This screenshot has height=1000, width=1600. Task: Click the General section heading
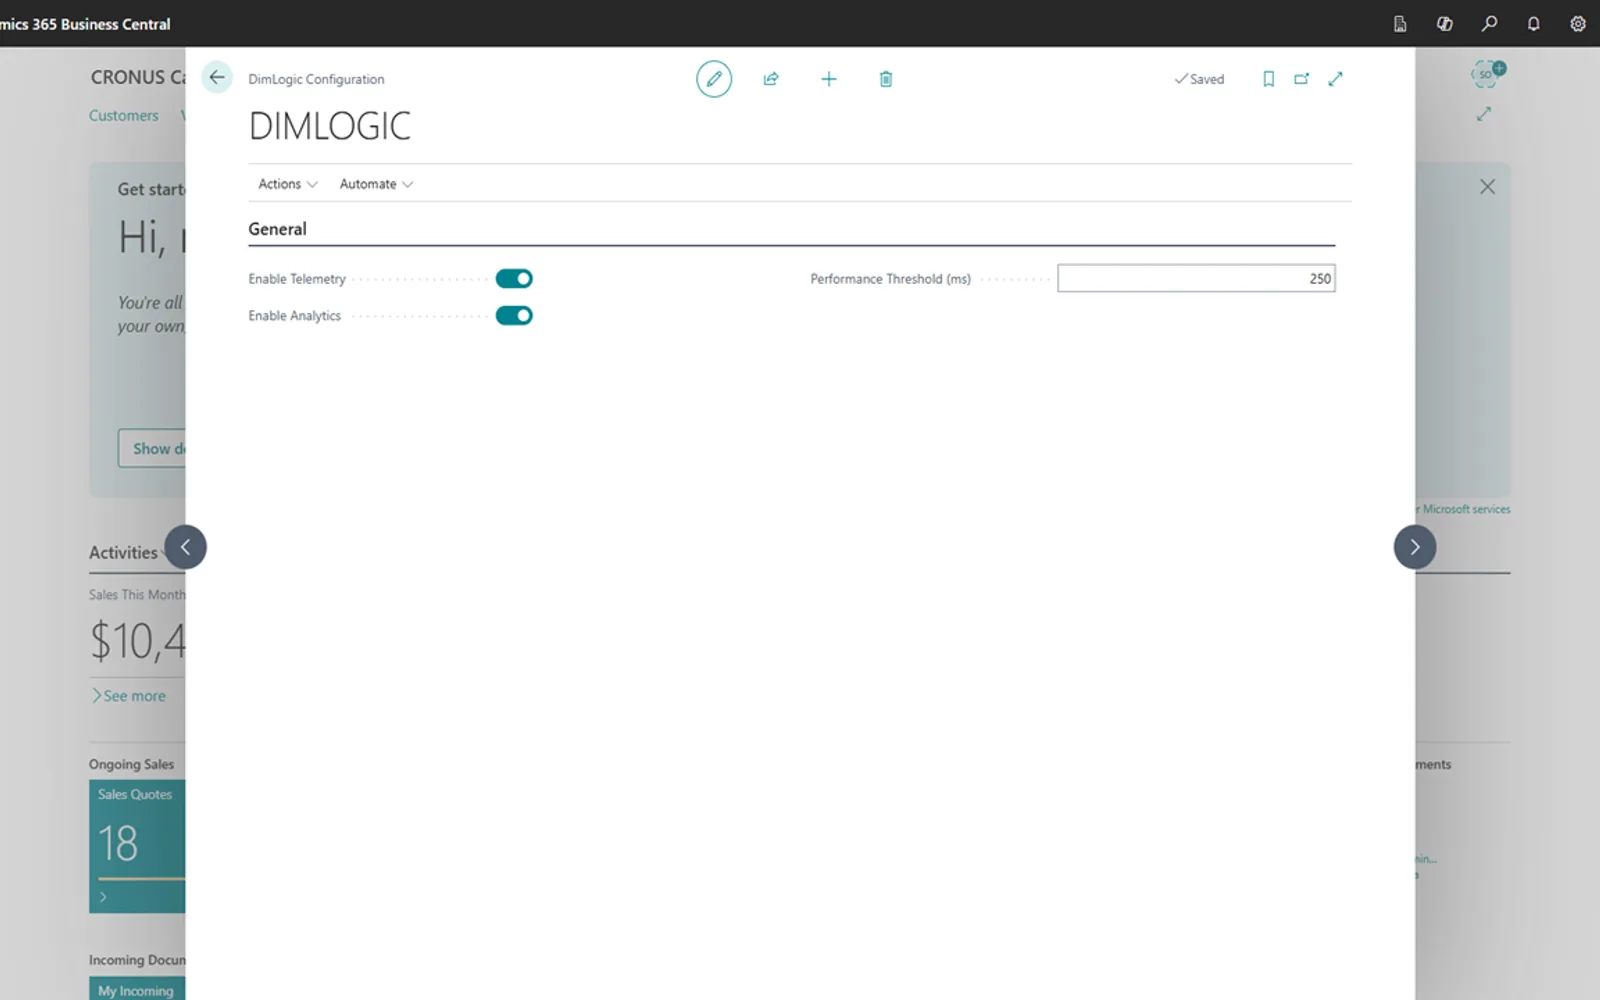277,229
